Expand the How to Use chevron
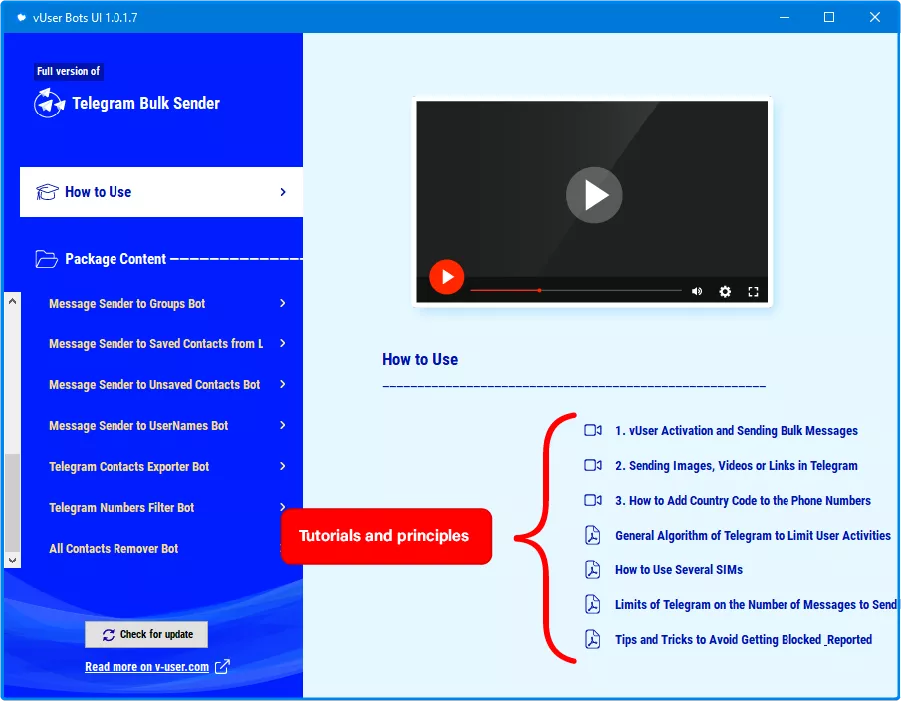Screen dimensions: 901x701 point(283,192)
